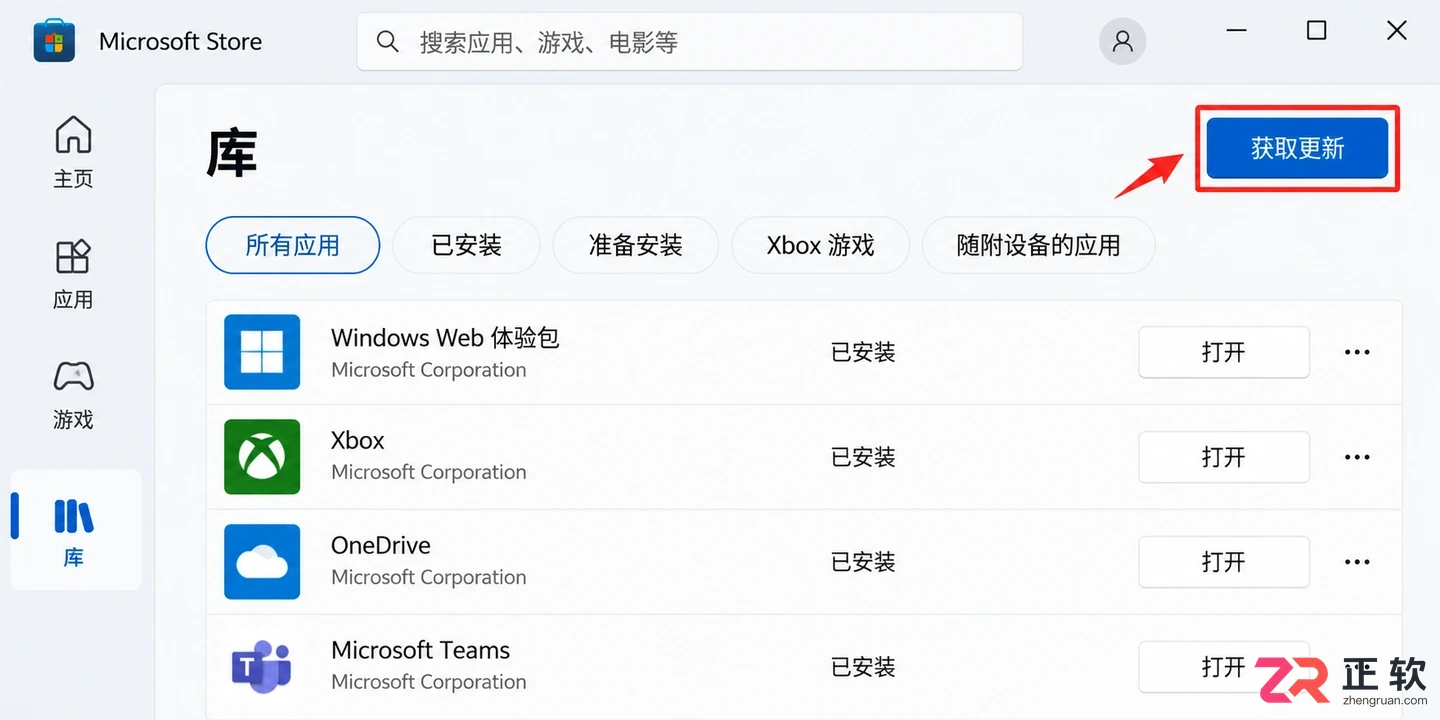
Task: Click Microsoft Corporation under Microsoft Teams
Action: [429, 682]
